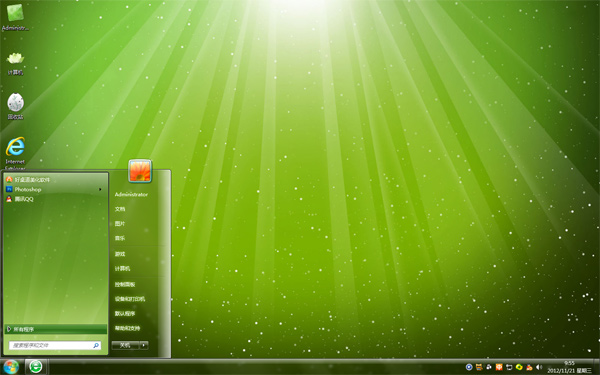600x375 pixels.
Task: Click the magnifier icon in the search box
Action: coord(96,345)
